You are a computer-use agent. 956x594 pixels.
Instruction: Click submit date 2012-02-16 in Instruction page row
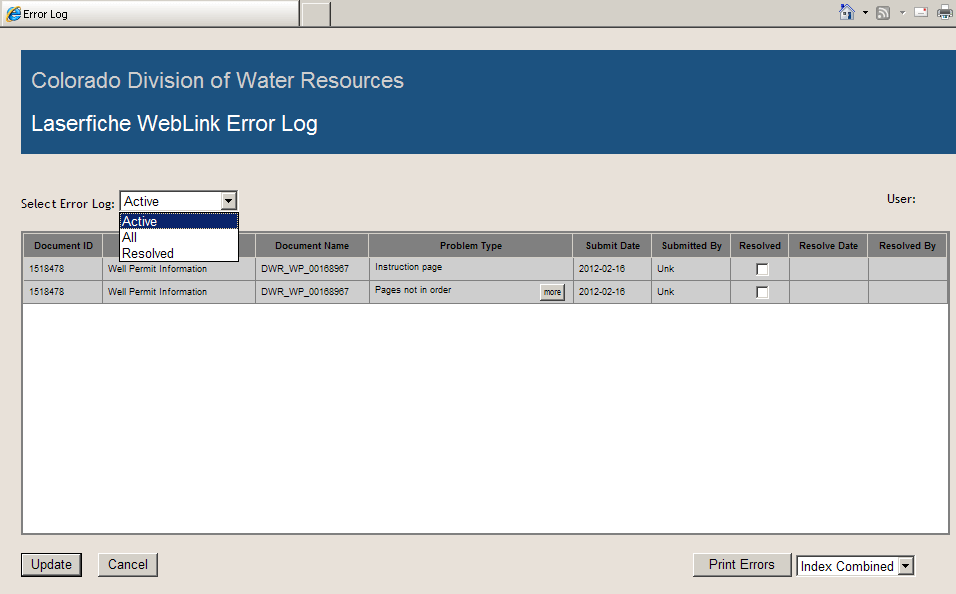[602, 269]
